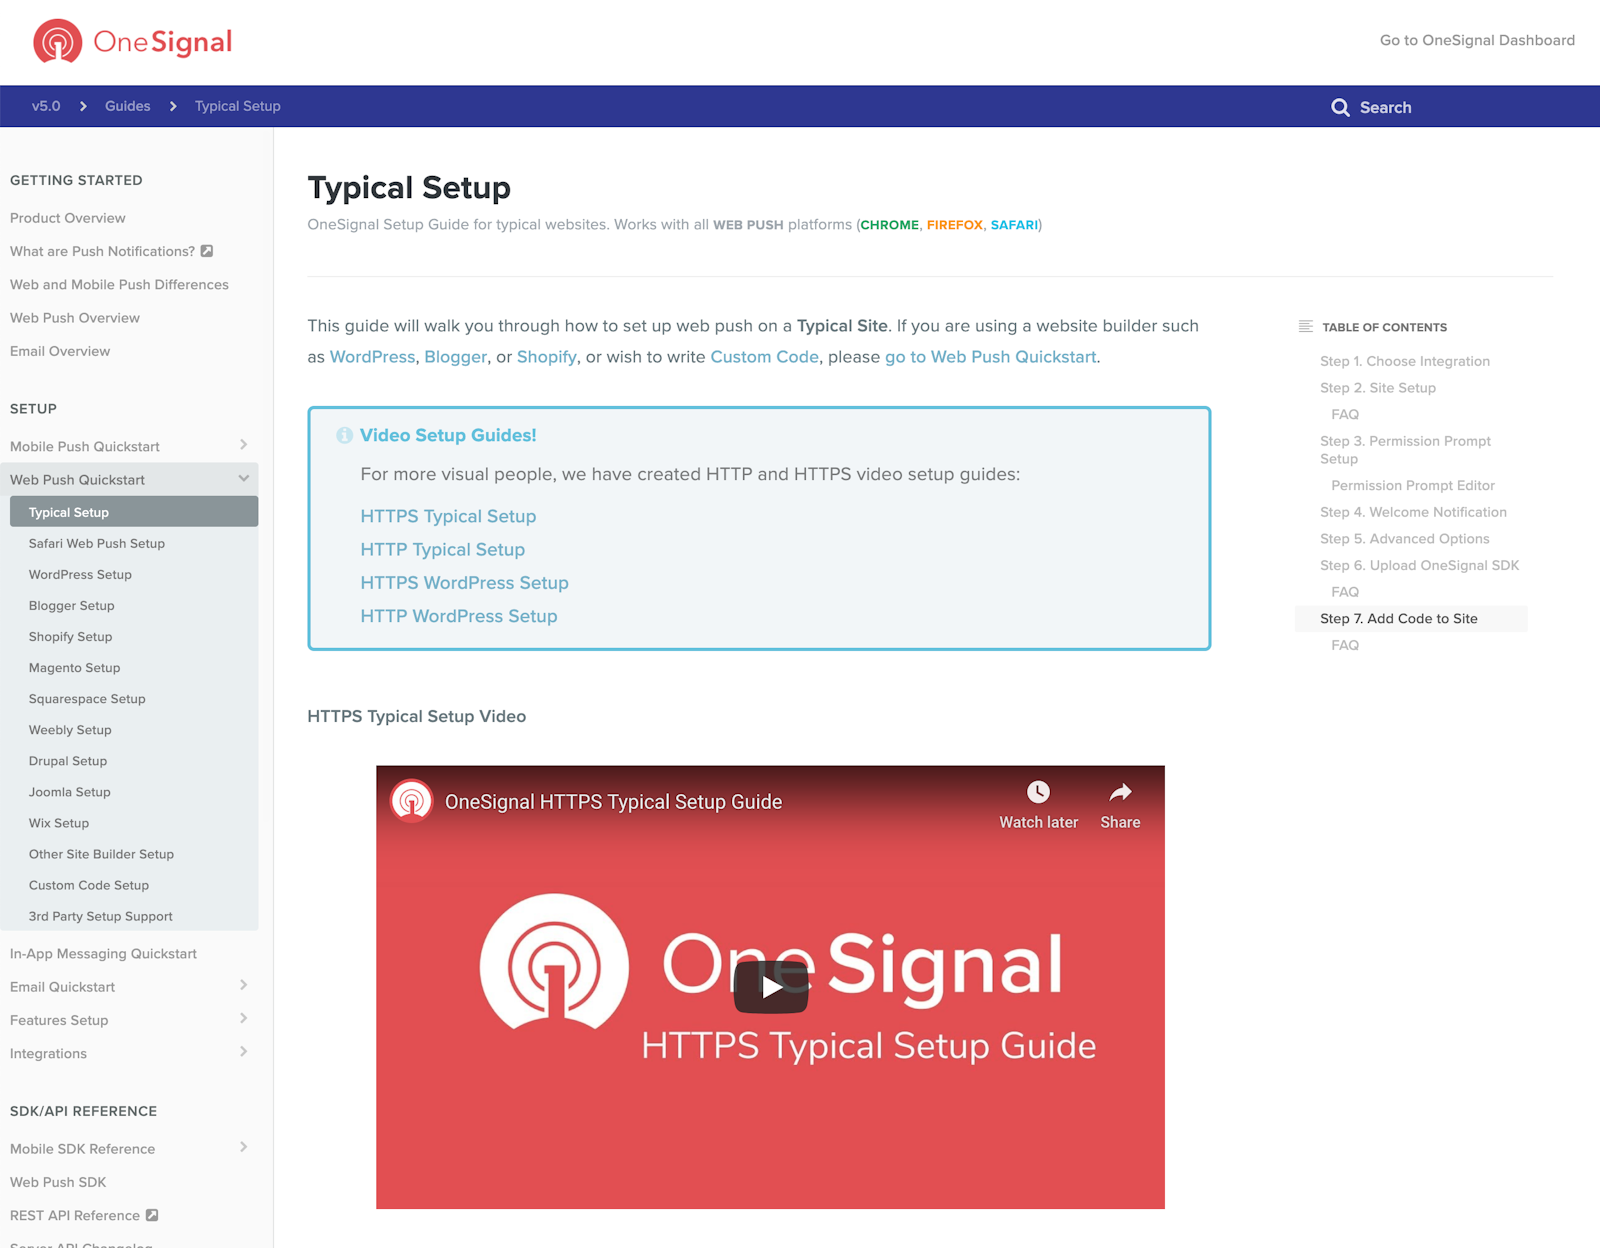
Task: Open Drupal Setup in sidebar
Action: [x=68, y=760]
